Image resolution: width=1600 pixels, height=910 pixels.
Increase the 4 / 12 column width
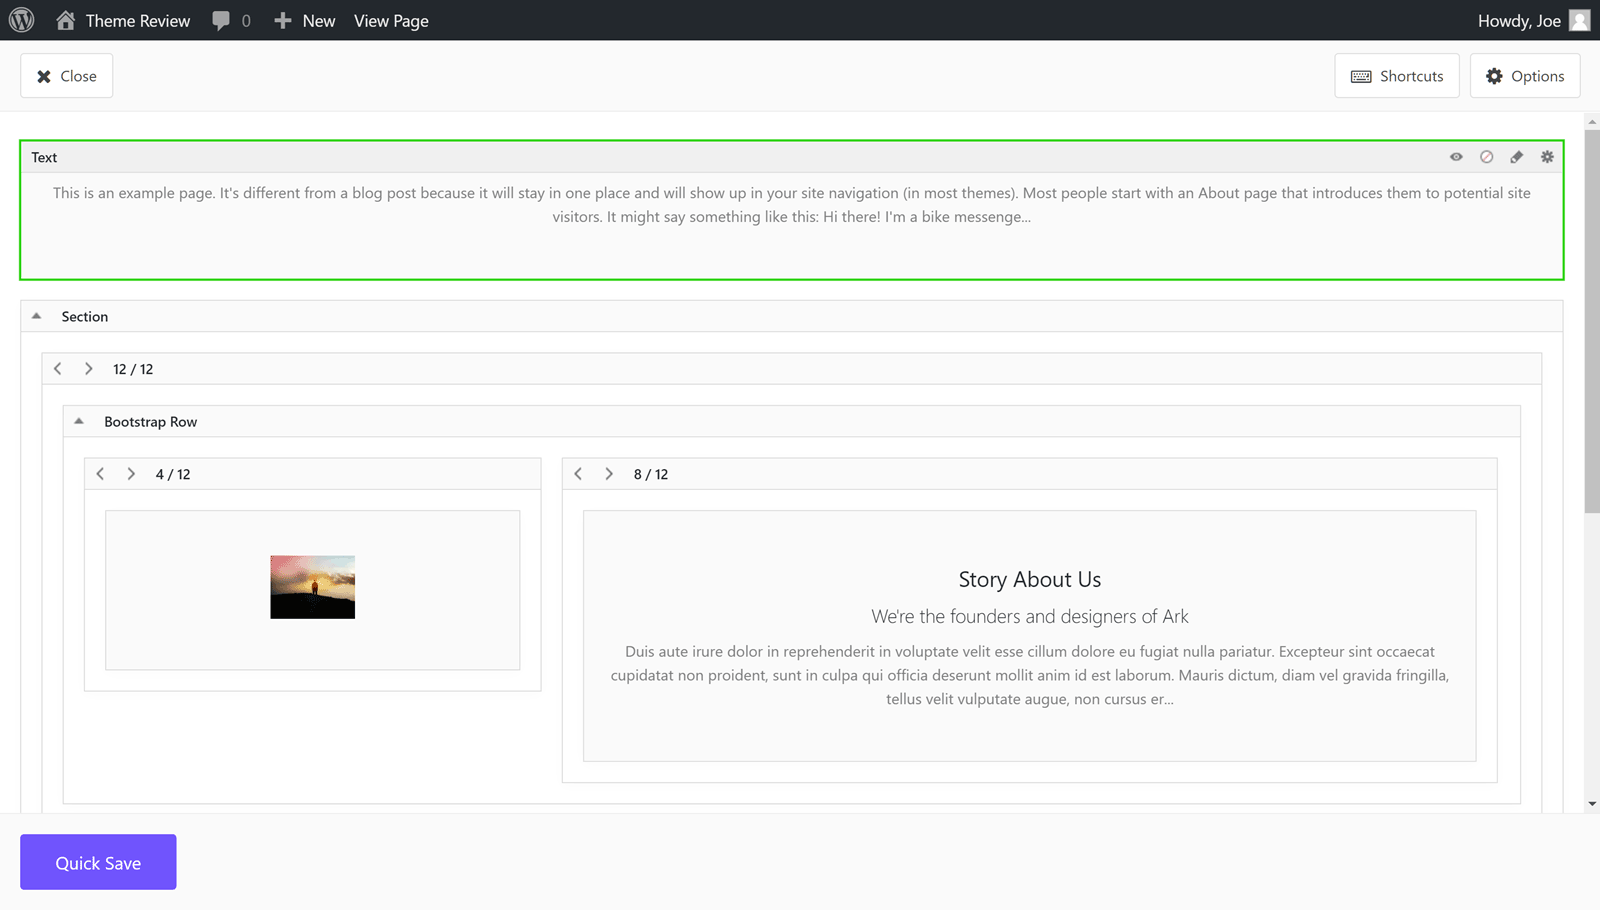click(x=131, y=474)
